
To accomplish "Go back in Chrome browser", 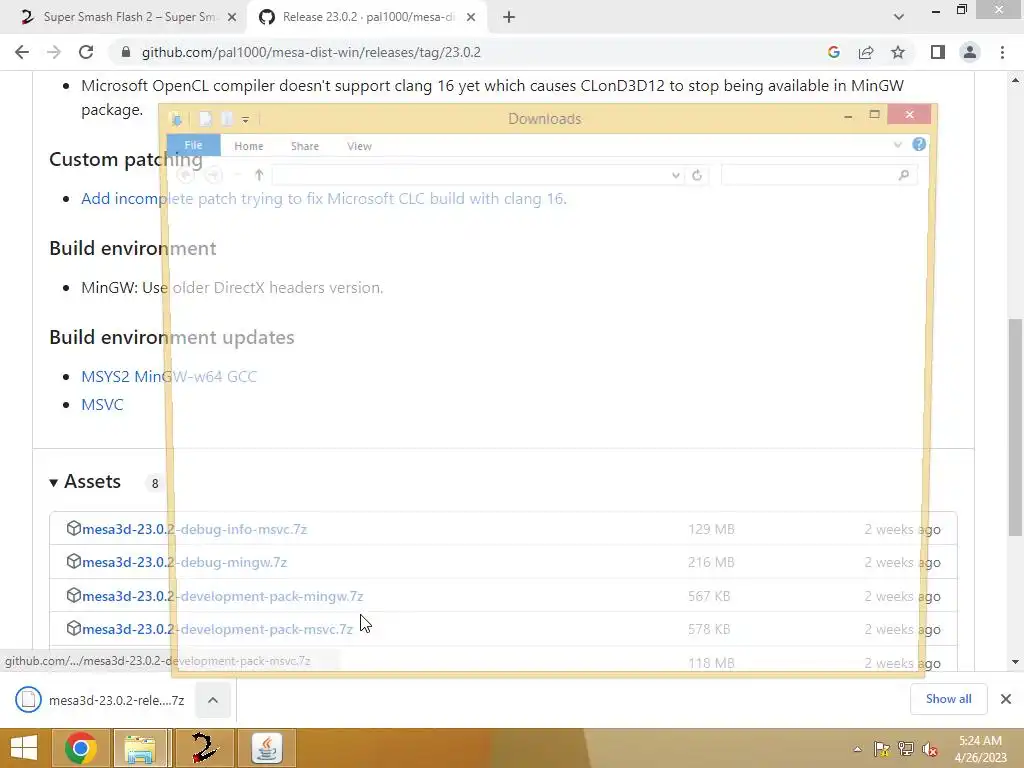I will point(22,52).
